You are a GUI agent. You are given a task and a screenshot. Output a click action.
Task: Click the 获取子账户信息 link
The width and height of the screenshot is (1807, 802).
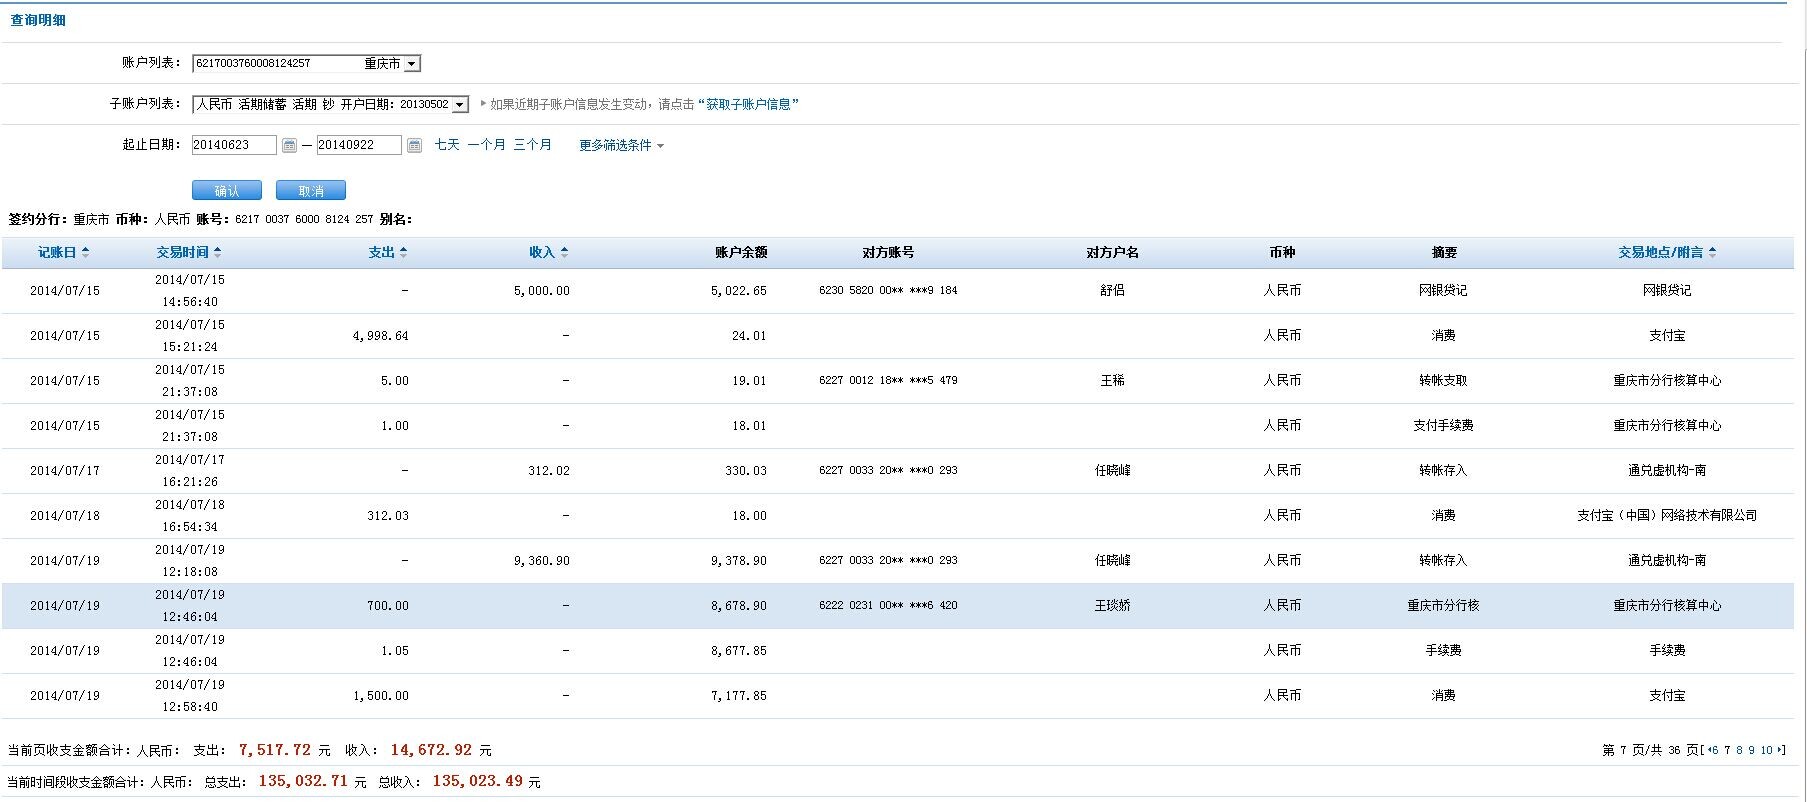click(x=748, y=104)
